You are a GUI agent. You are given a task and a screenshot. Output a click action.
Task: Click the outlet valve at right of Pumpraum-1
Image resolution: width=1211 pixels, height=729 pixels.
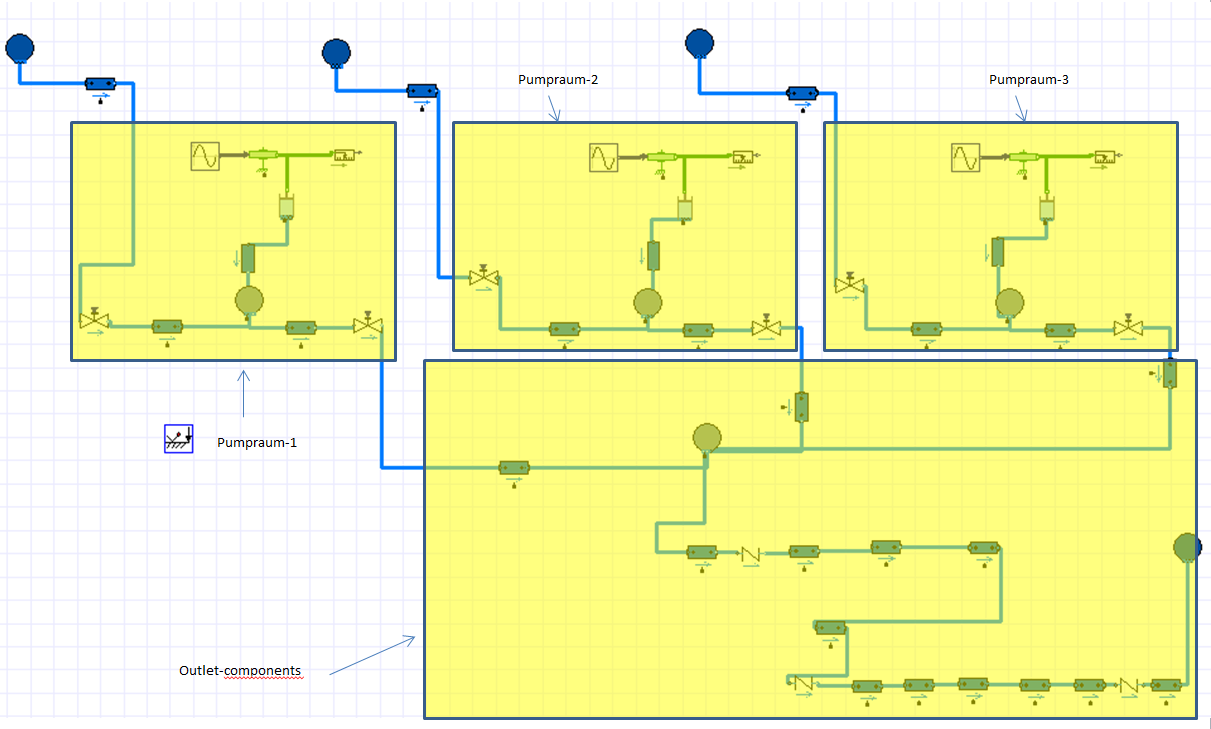pos(367,325)
